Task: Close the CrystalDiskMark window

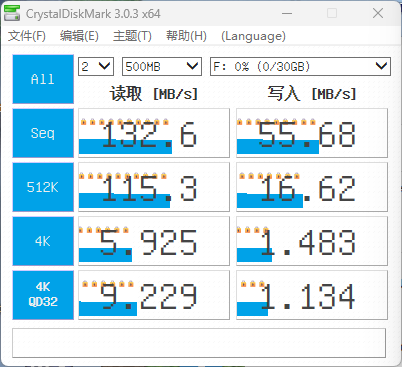Action: click(x=378, y=14)
